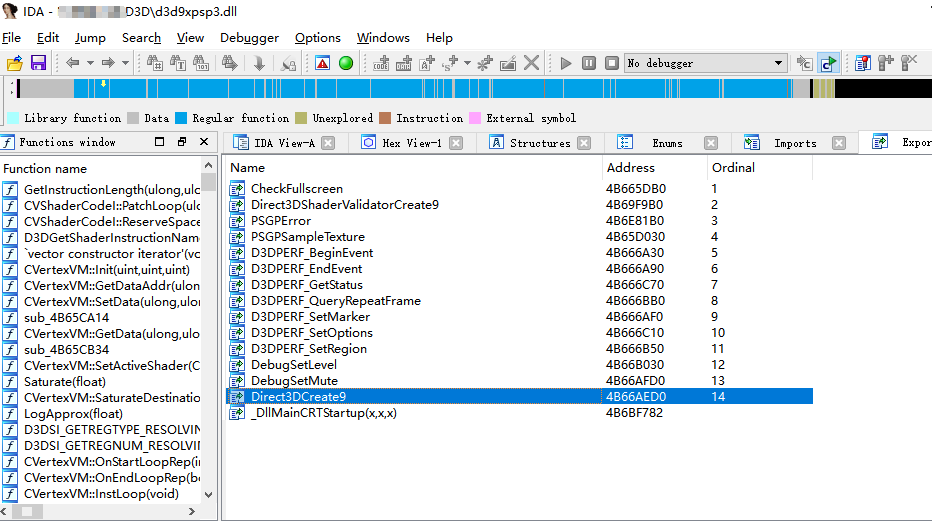Select the Direct3DCreate9 export row
This screenshot has height=521, width=932.
[x=520, y=397]
